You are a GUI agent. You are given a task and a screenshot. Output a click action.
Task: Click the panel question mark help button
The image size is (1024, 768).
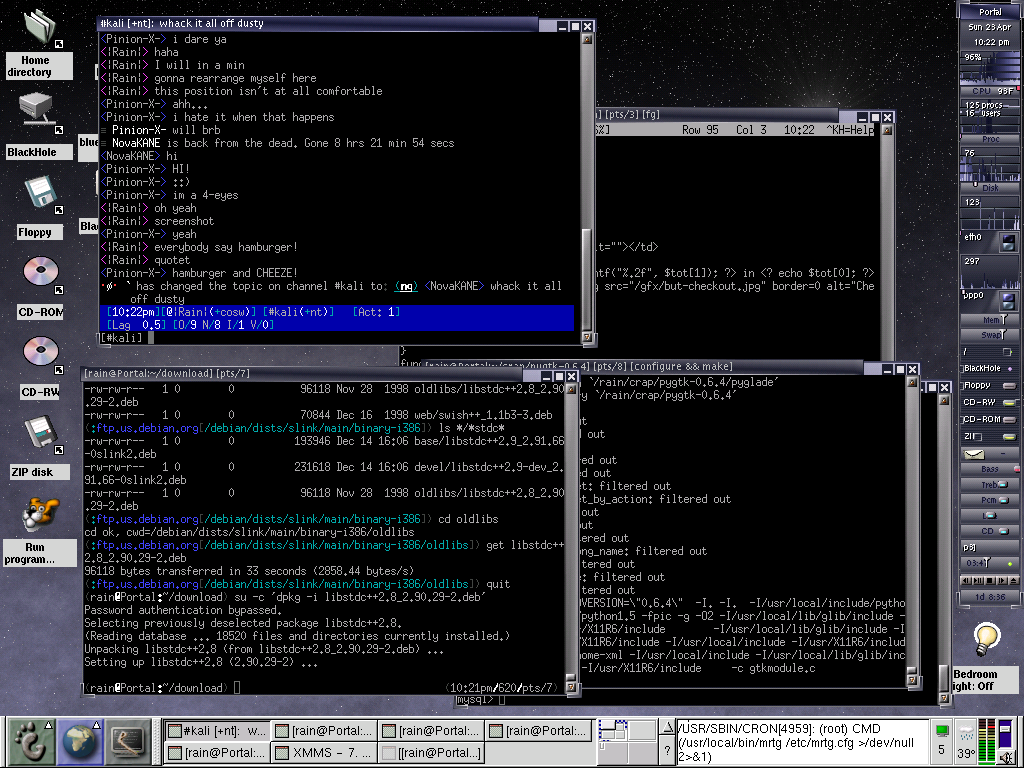click(667, 752)
